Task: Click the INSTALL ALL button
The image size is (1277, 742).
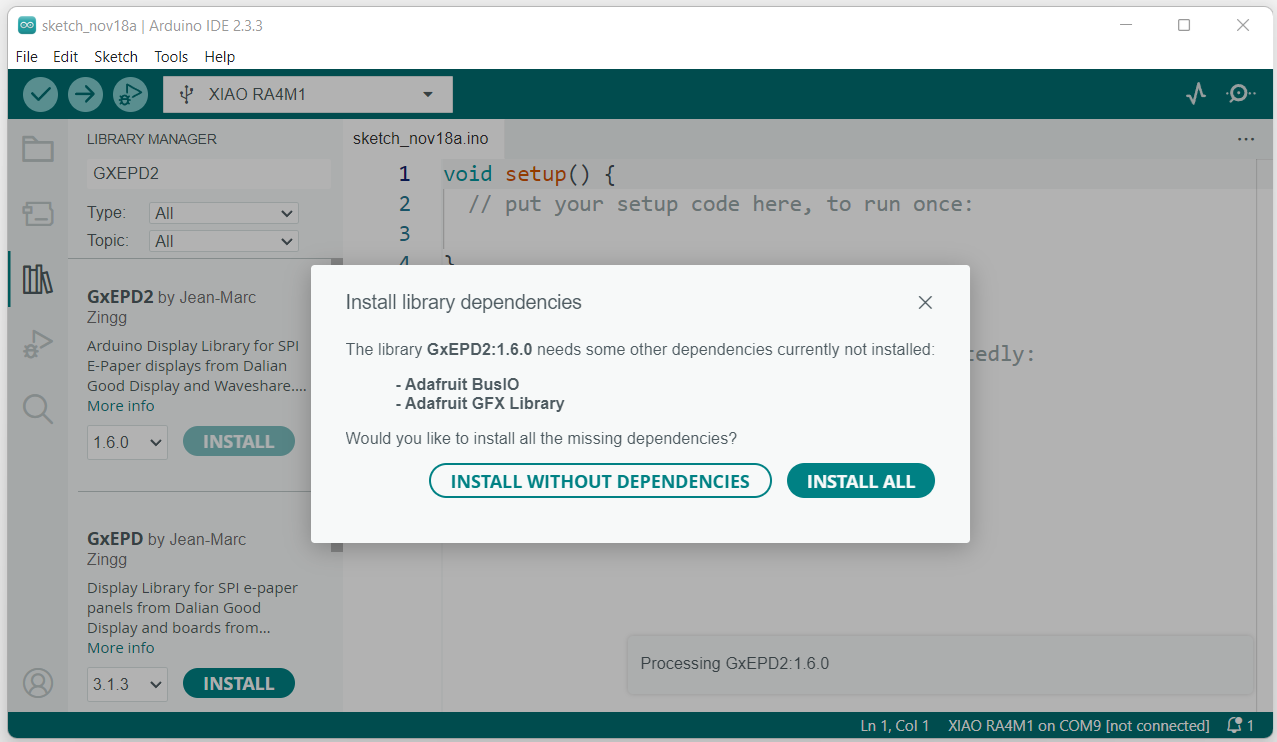Action: [x=861, y=481]
